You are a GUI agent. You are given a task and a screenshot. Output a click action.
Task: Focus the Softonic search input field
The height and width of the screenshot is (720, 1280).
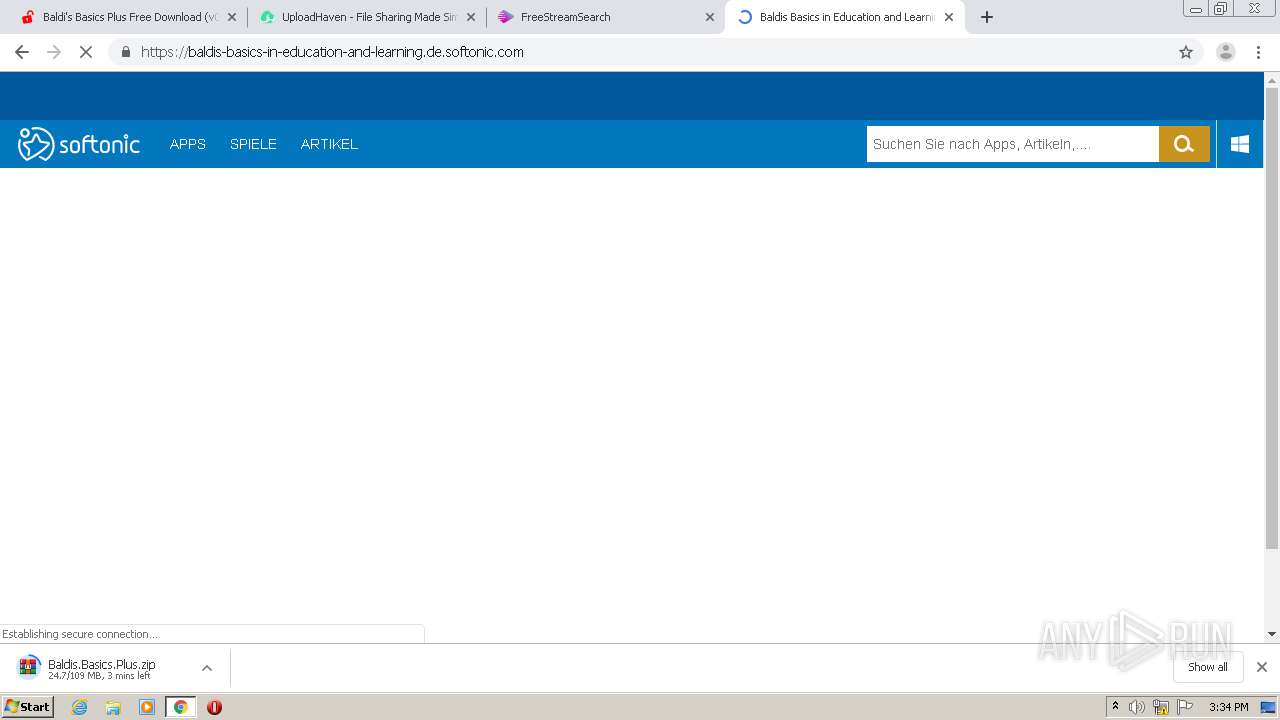tap(1012, 144)
